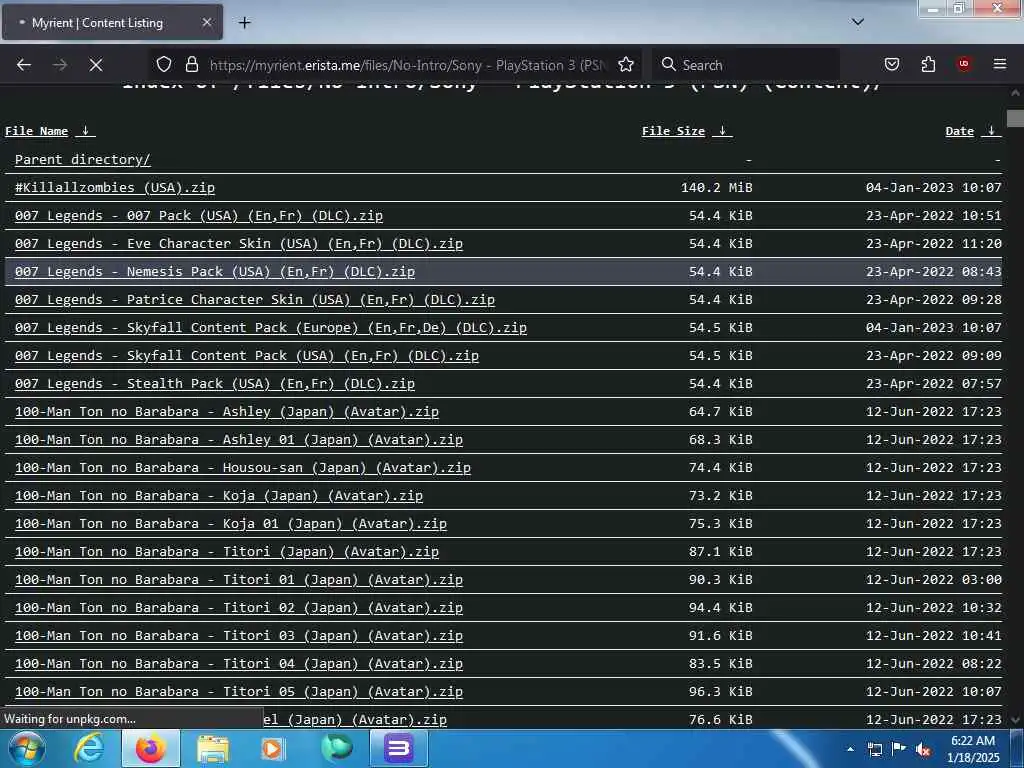Download Barabara Titori 05 Avatar zip
1024x768 pixels.
pos(238,692)
